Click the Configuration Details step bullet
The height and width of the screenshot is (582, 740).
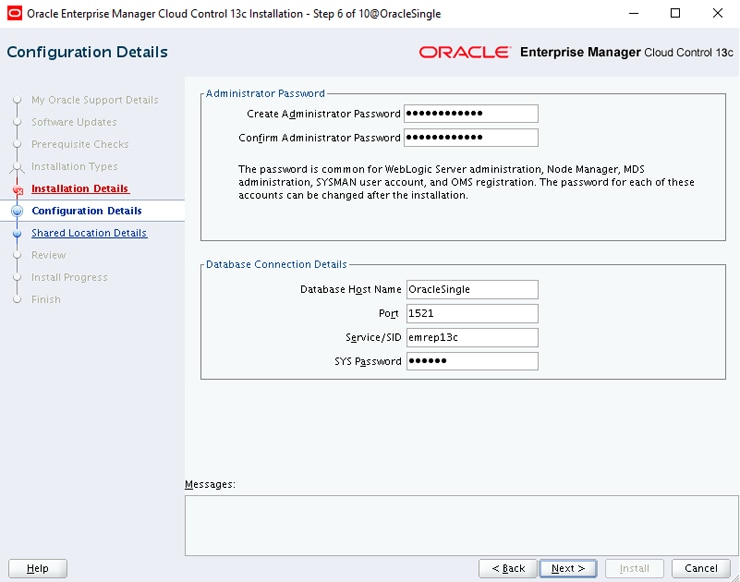(x=17, y=211)
